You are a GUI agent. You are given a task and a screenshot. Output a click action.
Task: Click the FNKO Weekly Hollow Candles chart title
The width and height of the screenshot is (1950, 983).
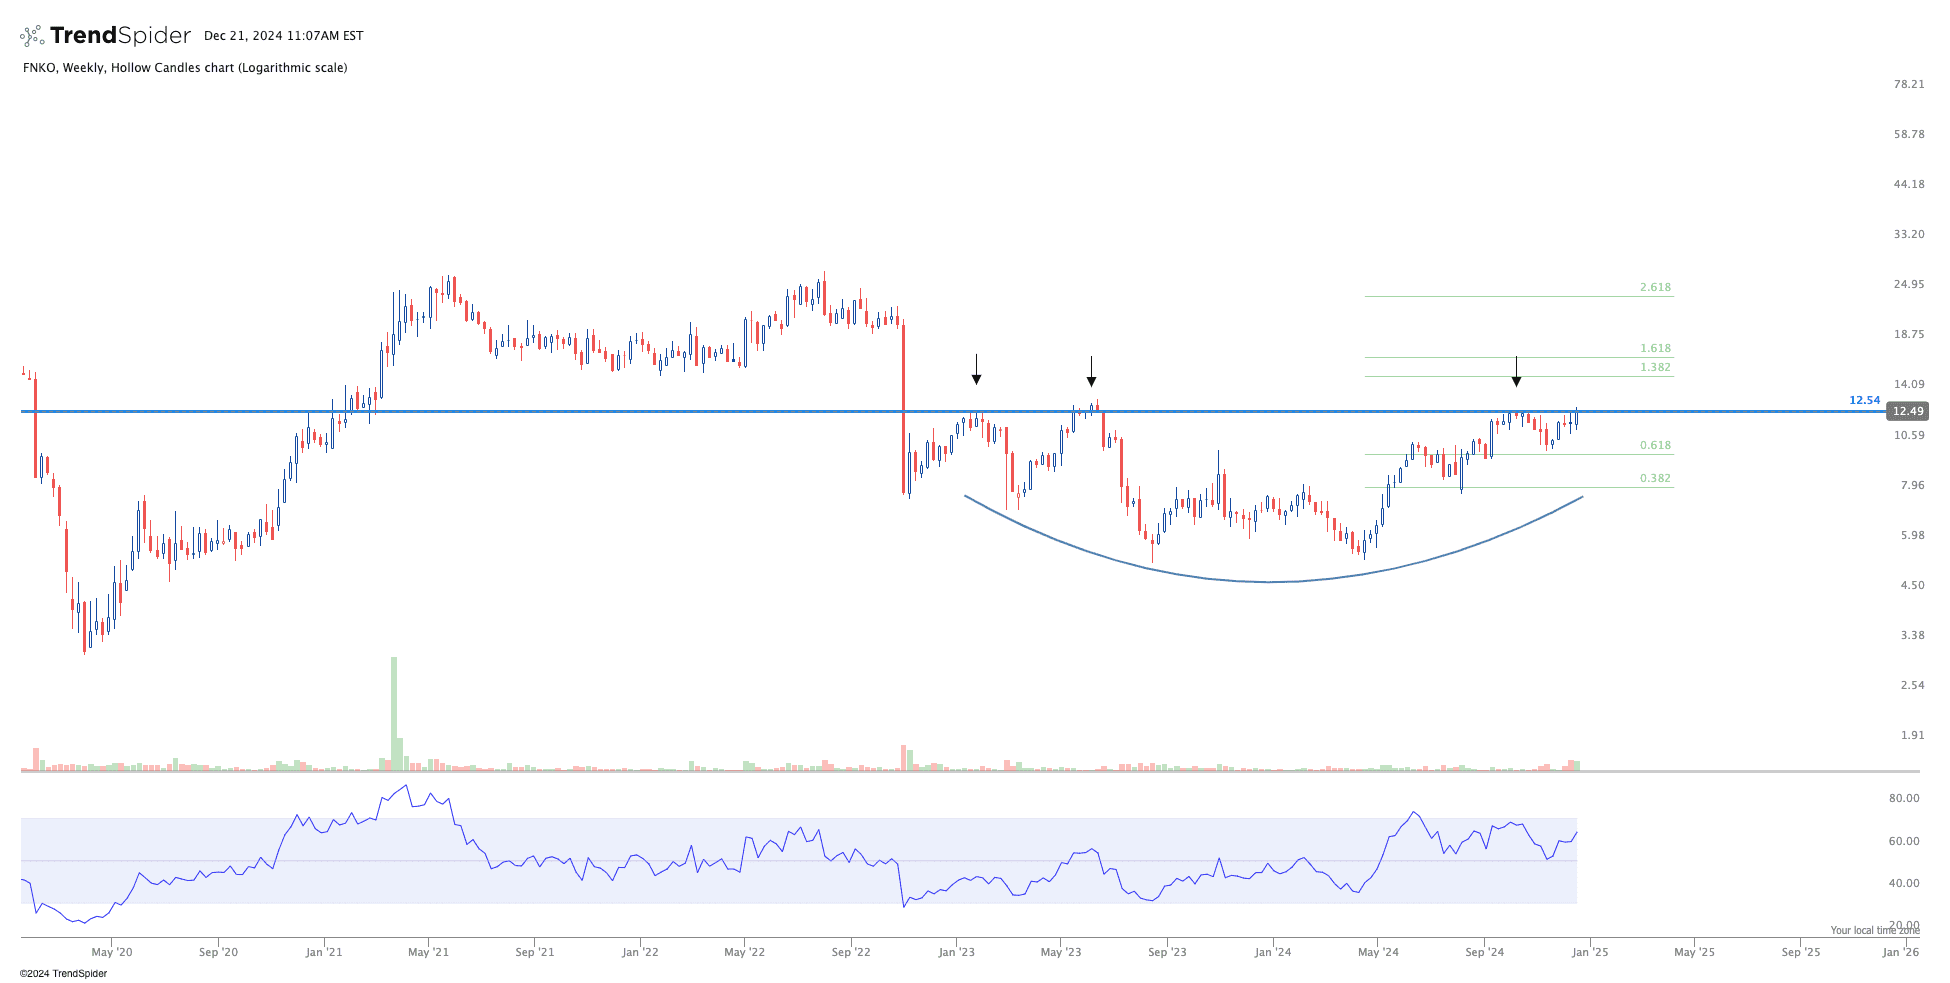[x=185, y=68]
